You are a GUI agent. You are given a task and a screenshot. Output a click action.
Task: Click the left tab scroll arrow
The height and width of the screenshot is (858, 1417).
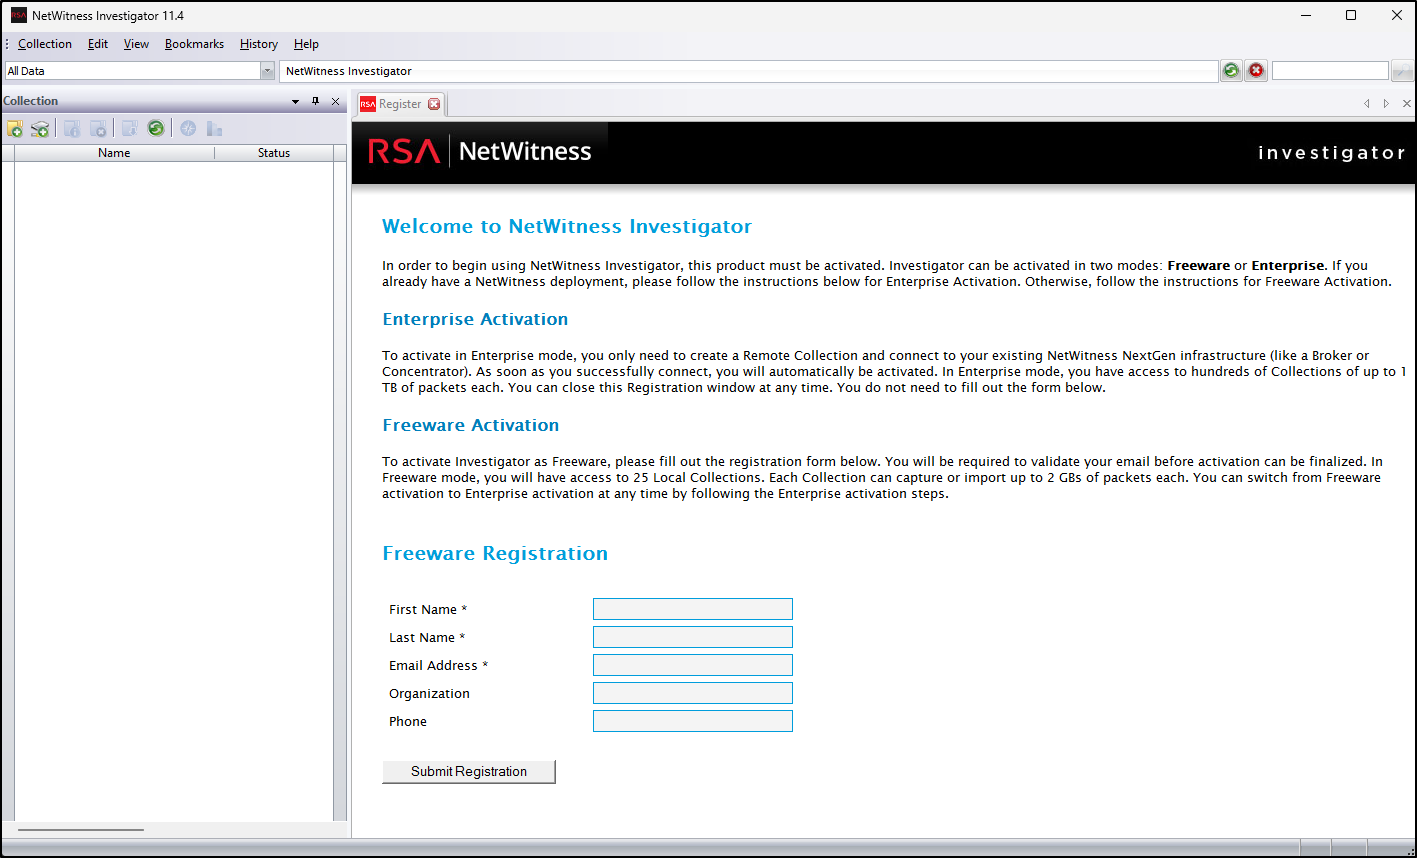coord(1366,104)
